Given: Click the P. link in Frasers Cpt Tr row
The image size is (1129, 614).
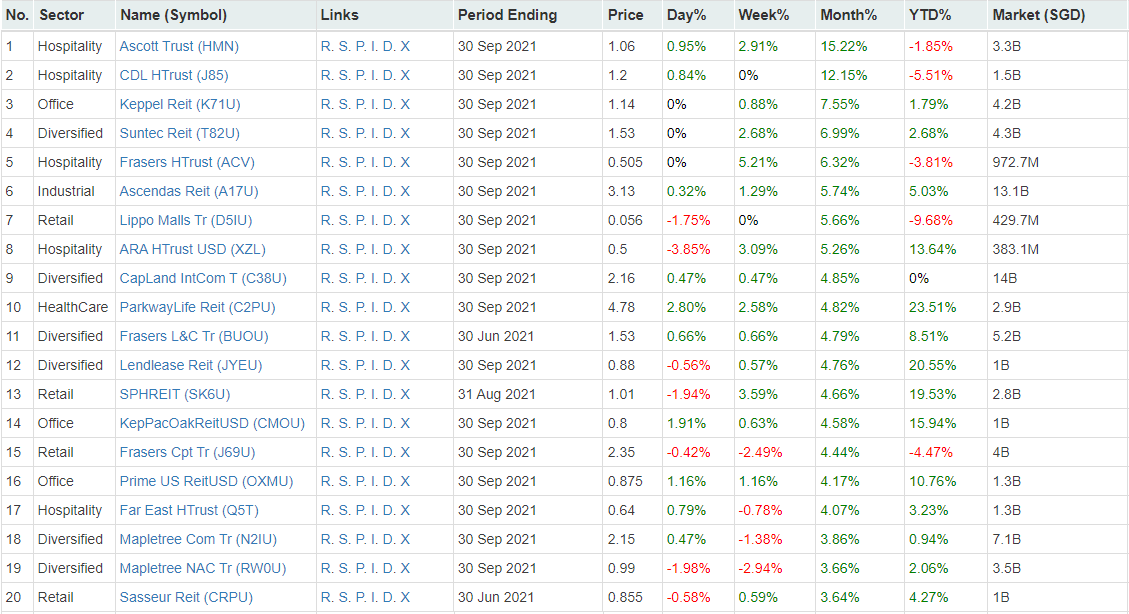Looking at the screenshot, I should click(x=361, y=452).
